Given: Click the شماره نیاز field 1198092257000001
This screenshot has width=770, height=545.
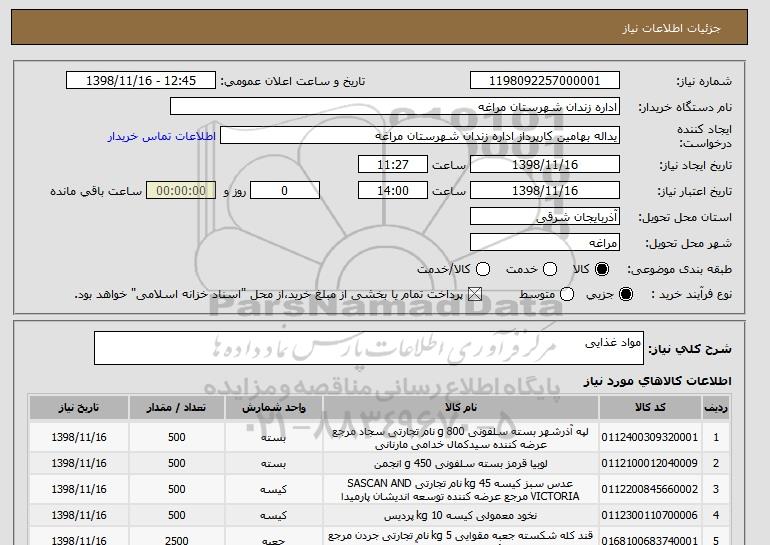Looking at the screenshot, I should tap(545, 81).
